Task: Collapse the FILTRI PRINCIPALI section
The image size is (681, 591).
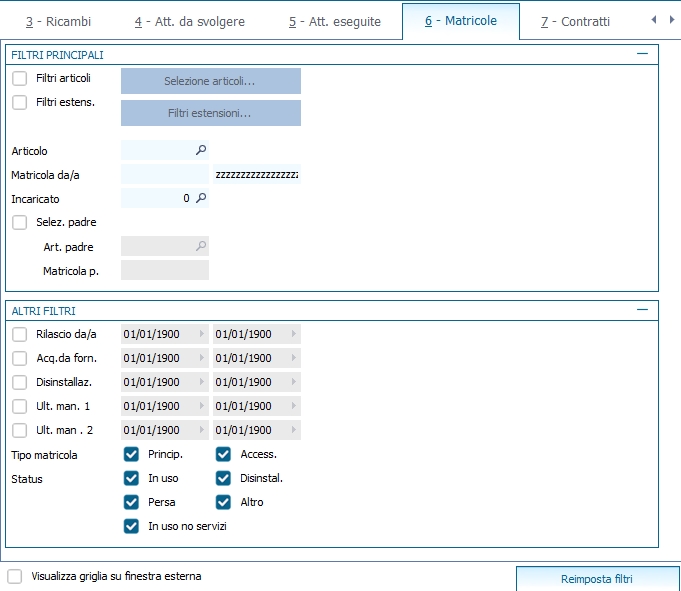Action: 642,54
